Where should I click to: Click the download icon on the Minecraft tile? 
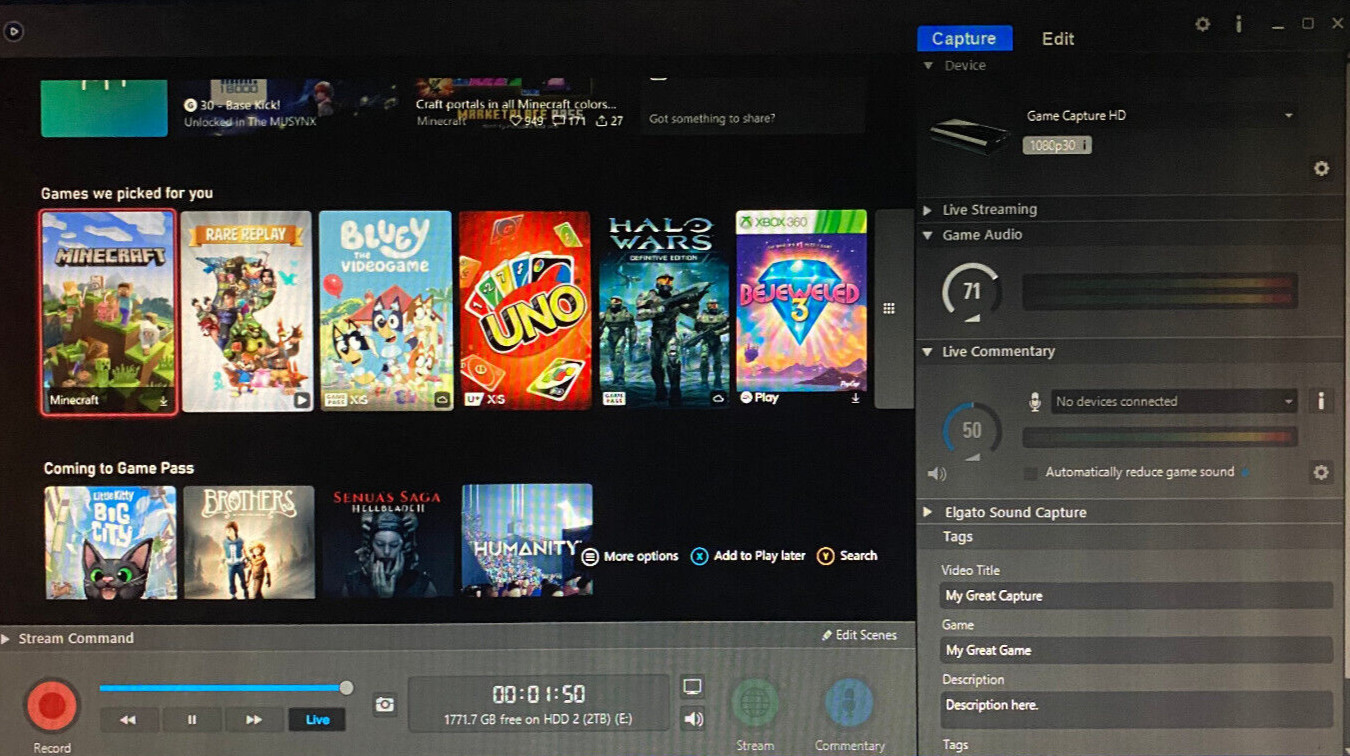tap(163, 401)
